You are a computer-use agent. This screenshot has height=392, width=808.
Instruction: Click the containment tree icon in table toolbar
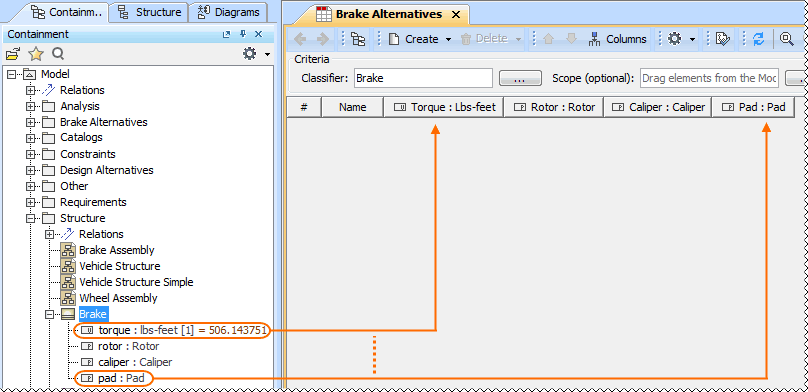(358, 39)
